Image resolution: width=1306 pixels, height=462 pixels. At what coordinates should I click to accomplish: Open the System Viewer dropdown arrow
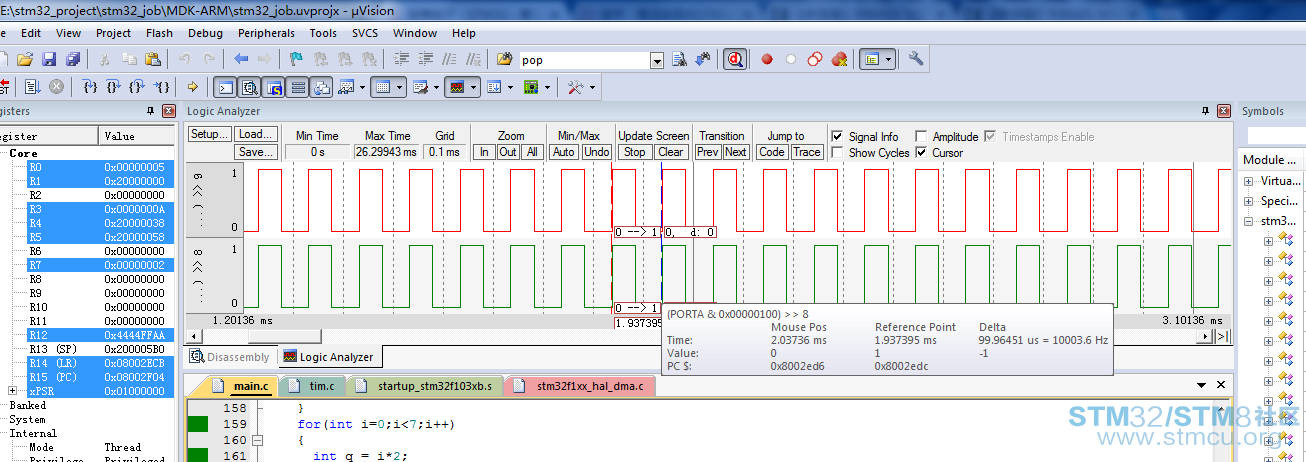coord(549,87)
